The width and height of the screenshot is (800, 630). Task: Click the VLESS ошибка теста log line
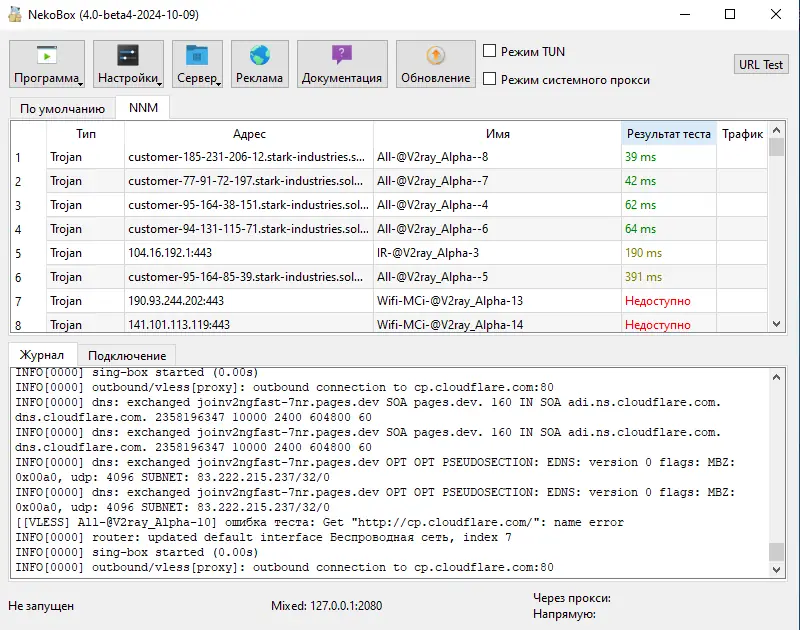point(319,522)
